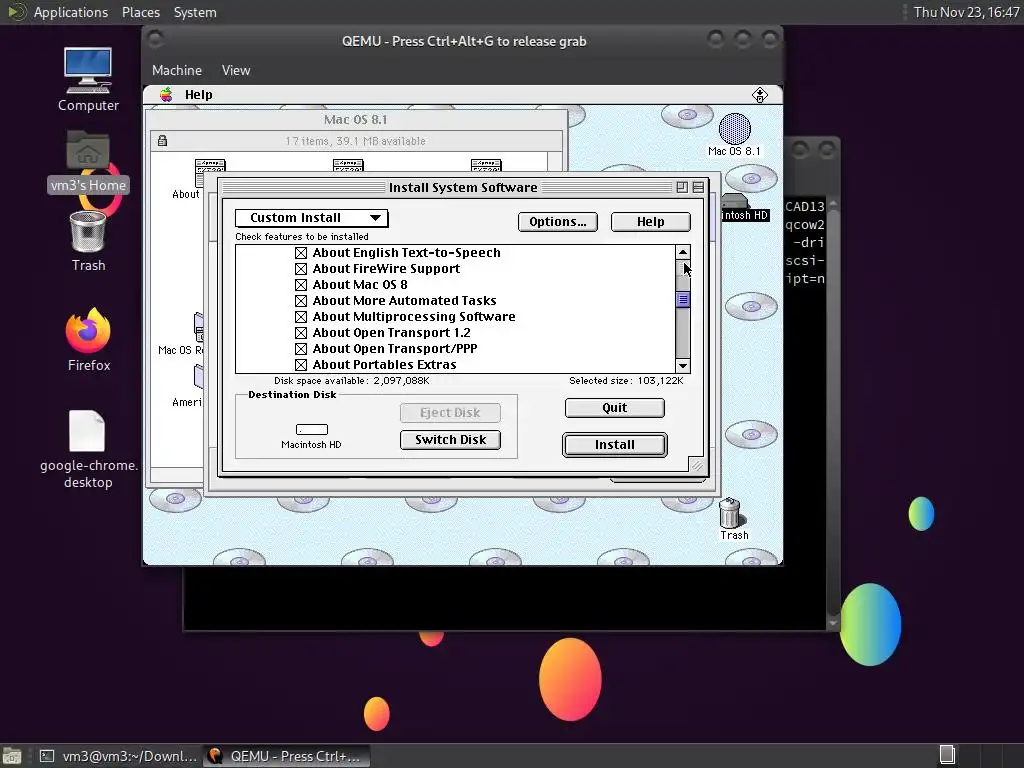
Task: Uncheck About More Automated Tasks
Action: (x=300, y=300)
